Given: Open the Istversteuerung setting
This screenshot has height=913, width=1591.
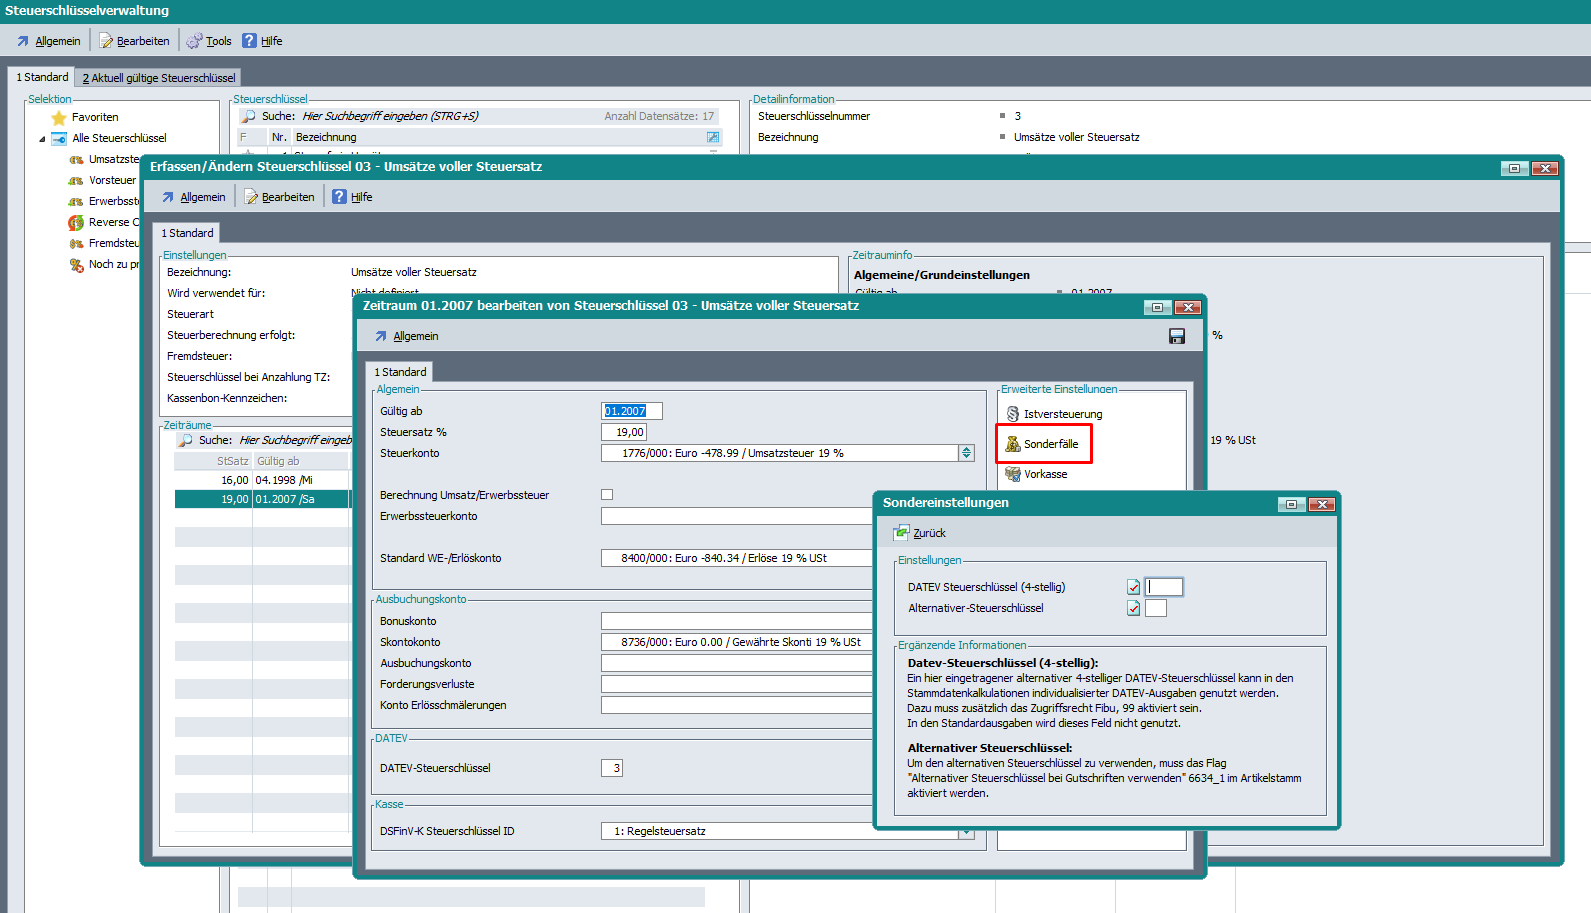Looking at the screenshot, I should [1053, 414].
